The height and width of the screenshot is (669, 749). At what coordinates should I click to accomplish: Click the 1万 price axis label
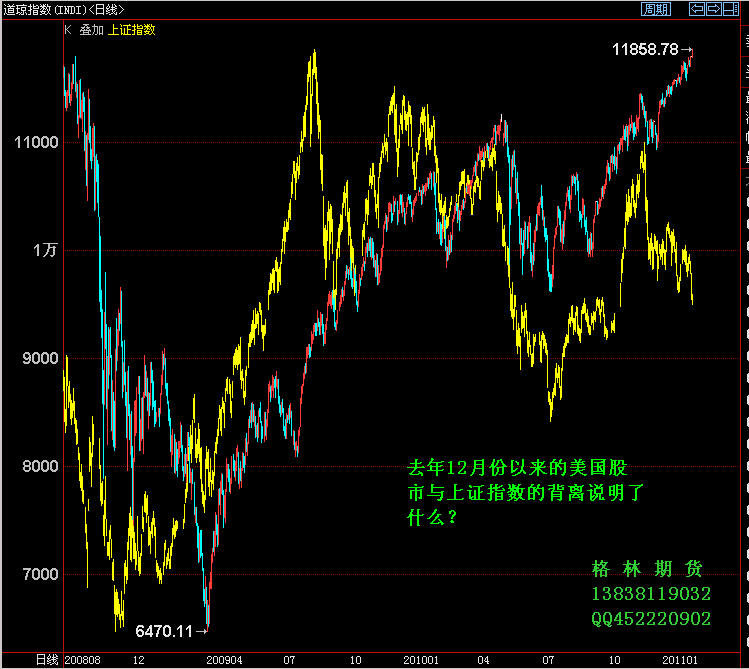(x=45, y=250)
